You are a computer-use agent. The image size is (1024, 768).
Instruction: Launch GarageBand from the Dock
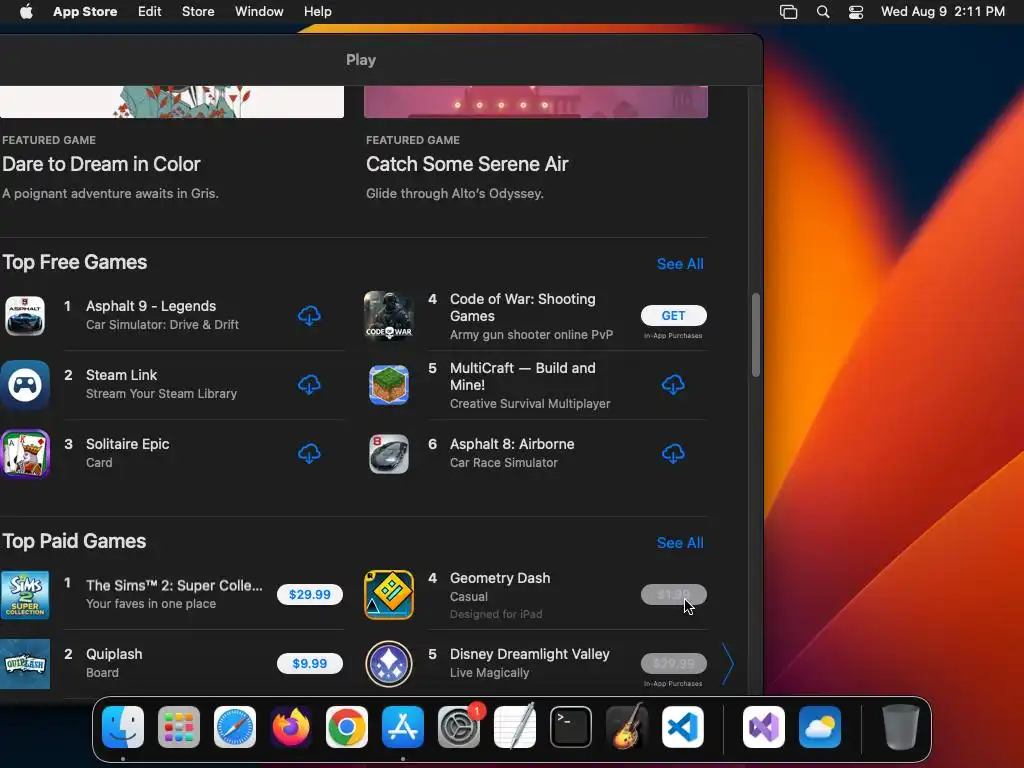tap(627, 727)
